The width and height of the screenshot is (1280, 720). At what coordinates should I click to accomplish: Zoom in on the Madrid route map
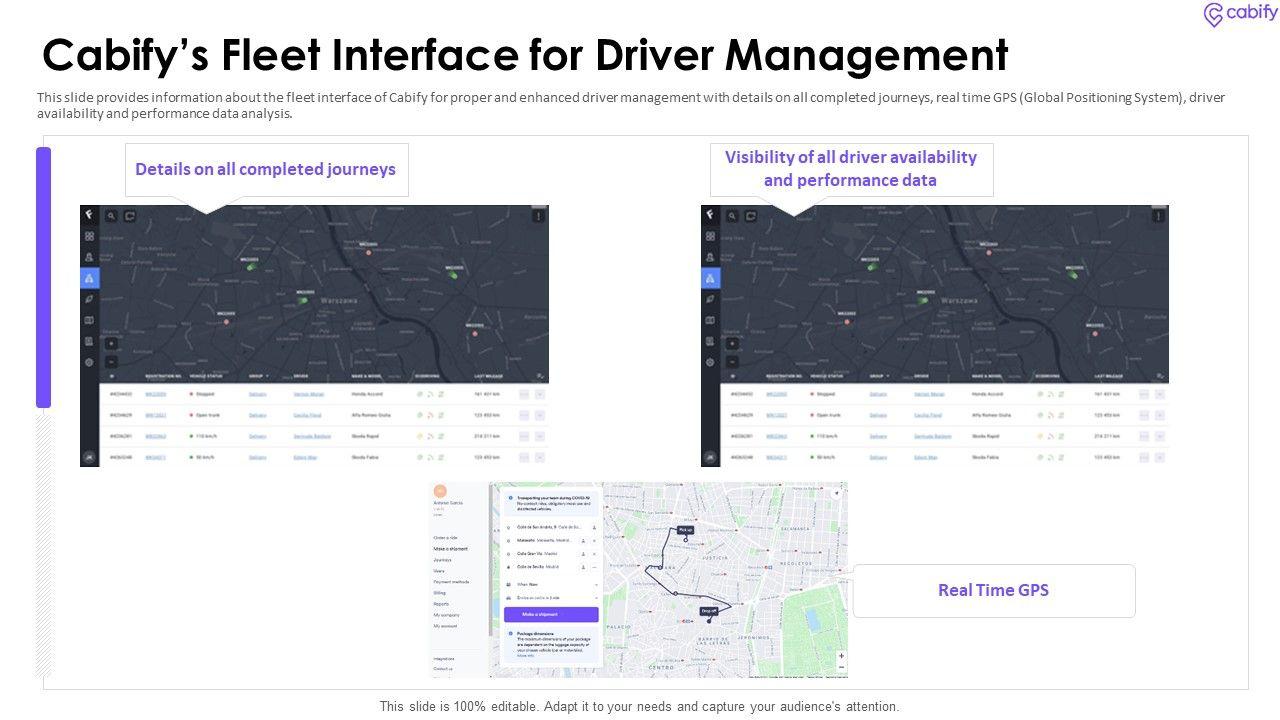click(841, 656)
